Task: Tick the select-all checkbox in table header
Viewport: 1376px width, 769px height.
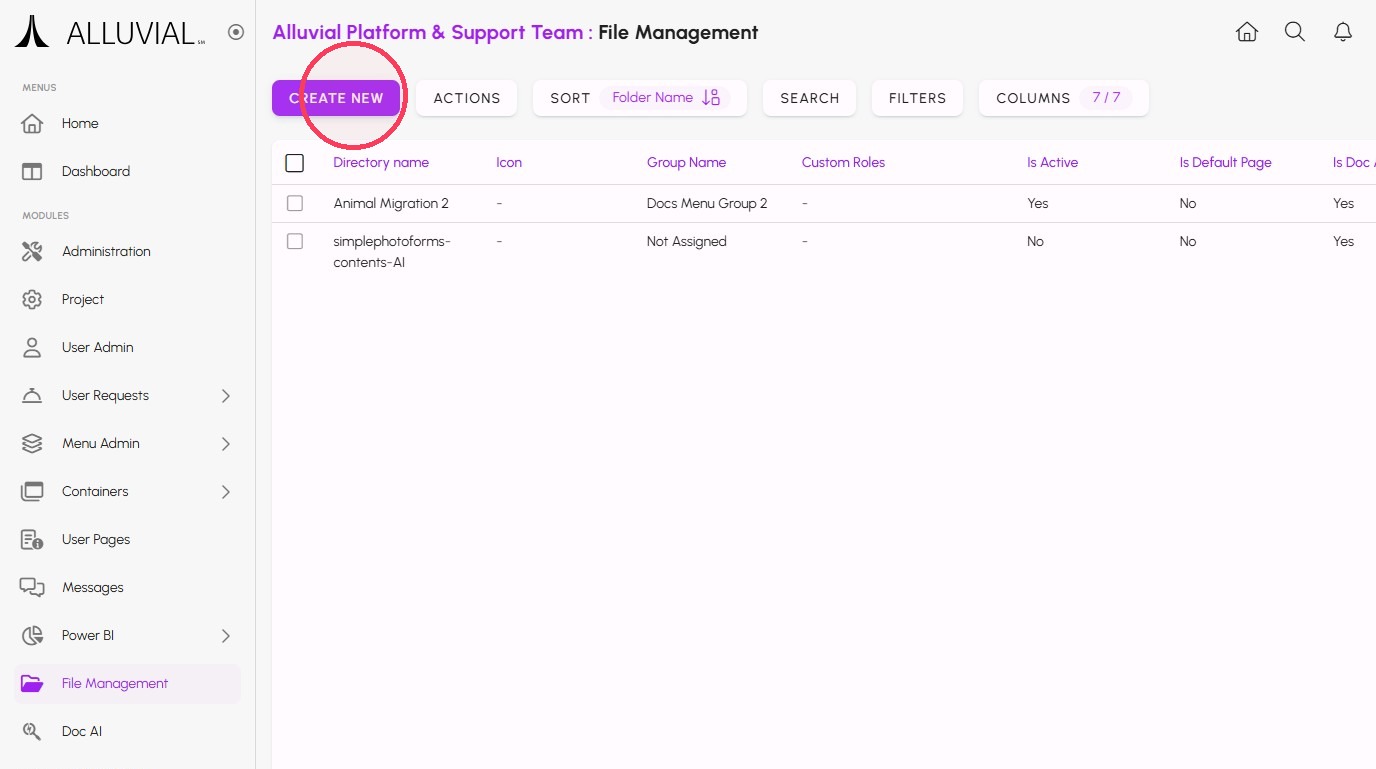Action: (294, 163)
